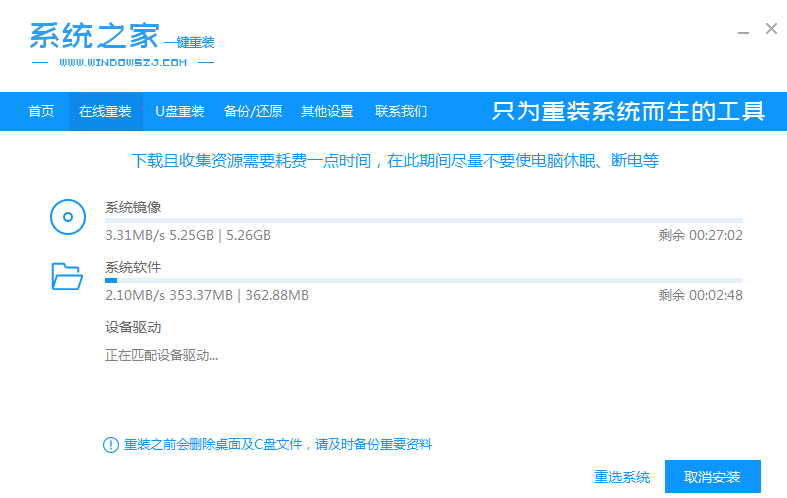787x498 pixels.
Task: Click the 剩余 00:27:02 time text
Action: pyautogui.click(x=701, y=235)
